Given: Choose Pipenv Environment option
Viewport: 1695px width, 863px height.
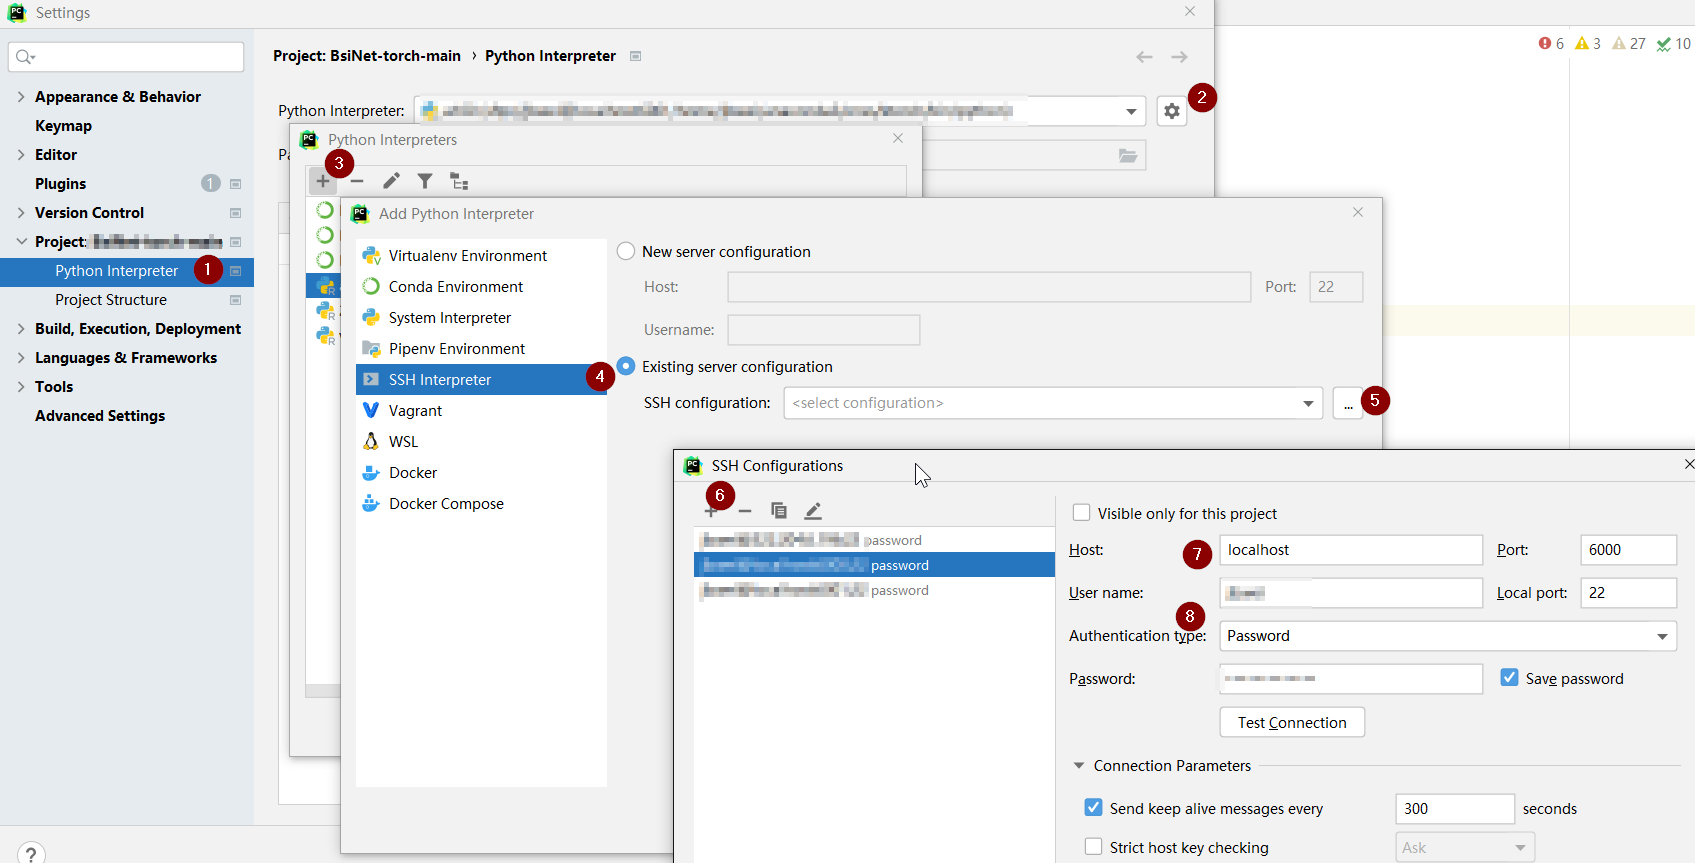Looking at the screenshot, I should [481, 349].
